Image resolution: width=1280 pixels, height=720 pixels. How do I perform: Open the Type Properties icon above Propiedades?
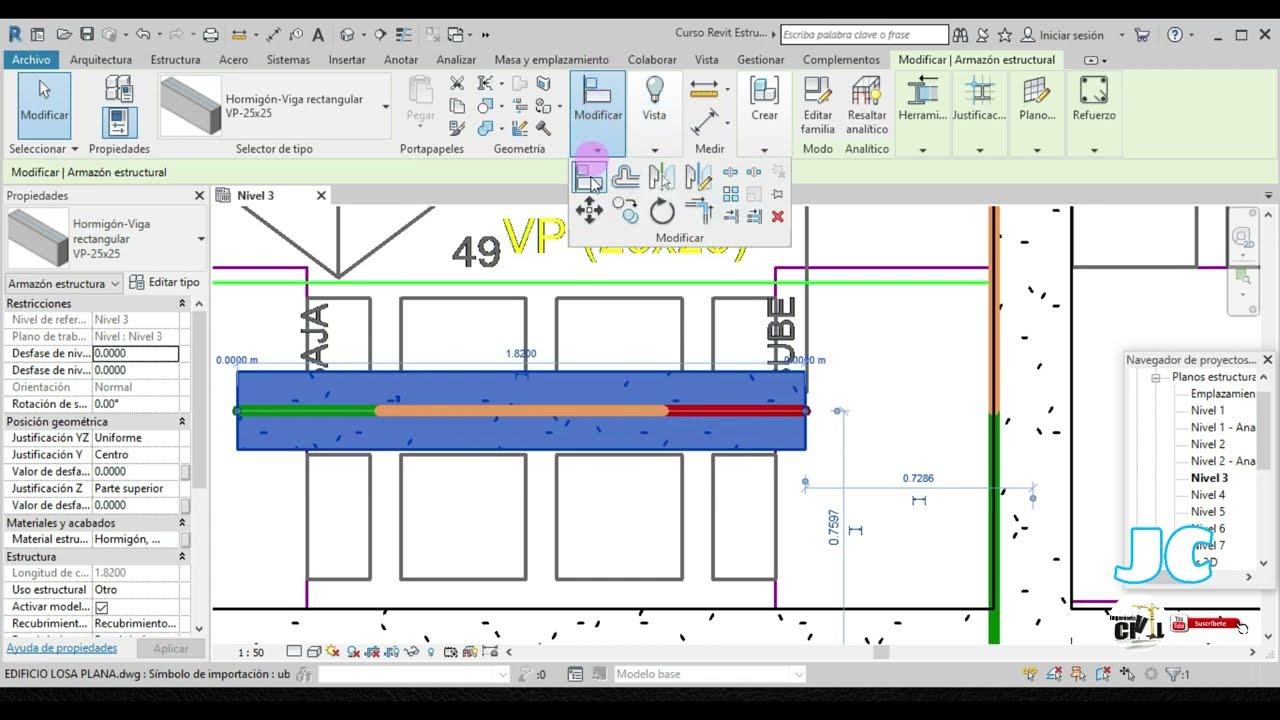point(119,88)
